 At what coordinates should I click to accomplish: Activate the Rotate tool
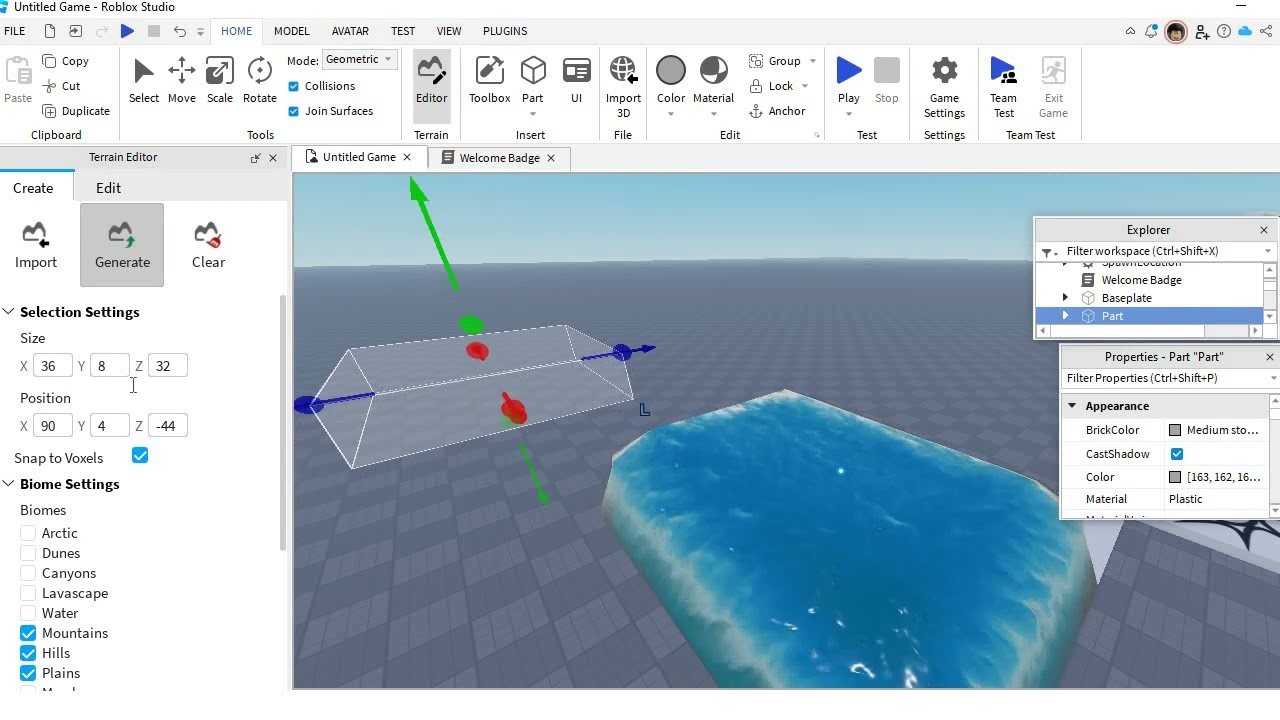point(259,80)
